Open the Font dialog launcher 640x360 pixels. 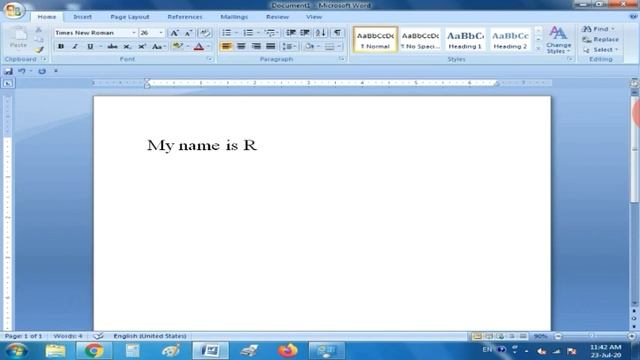click(x=210, y=59)
